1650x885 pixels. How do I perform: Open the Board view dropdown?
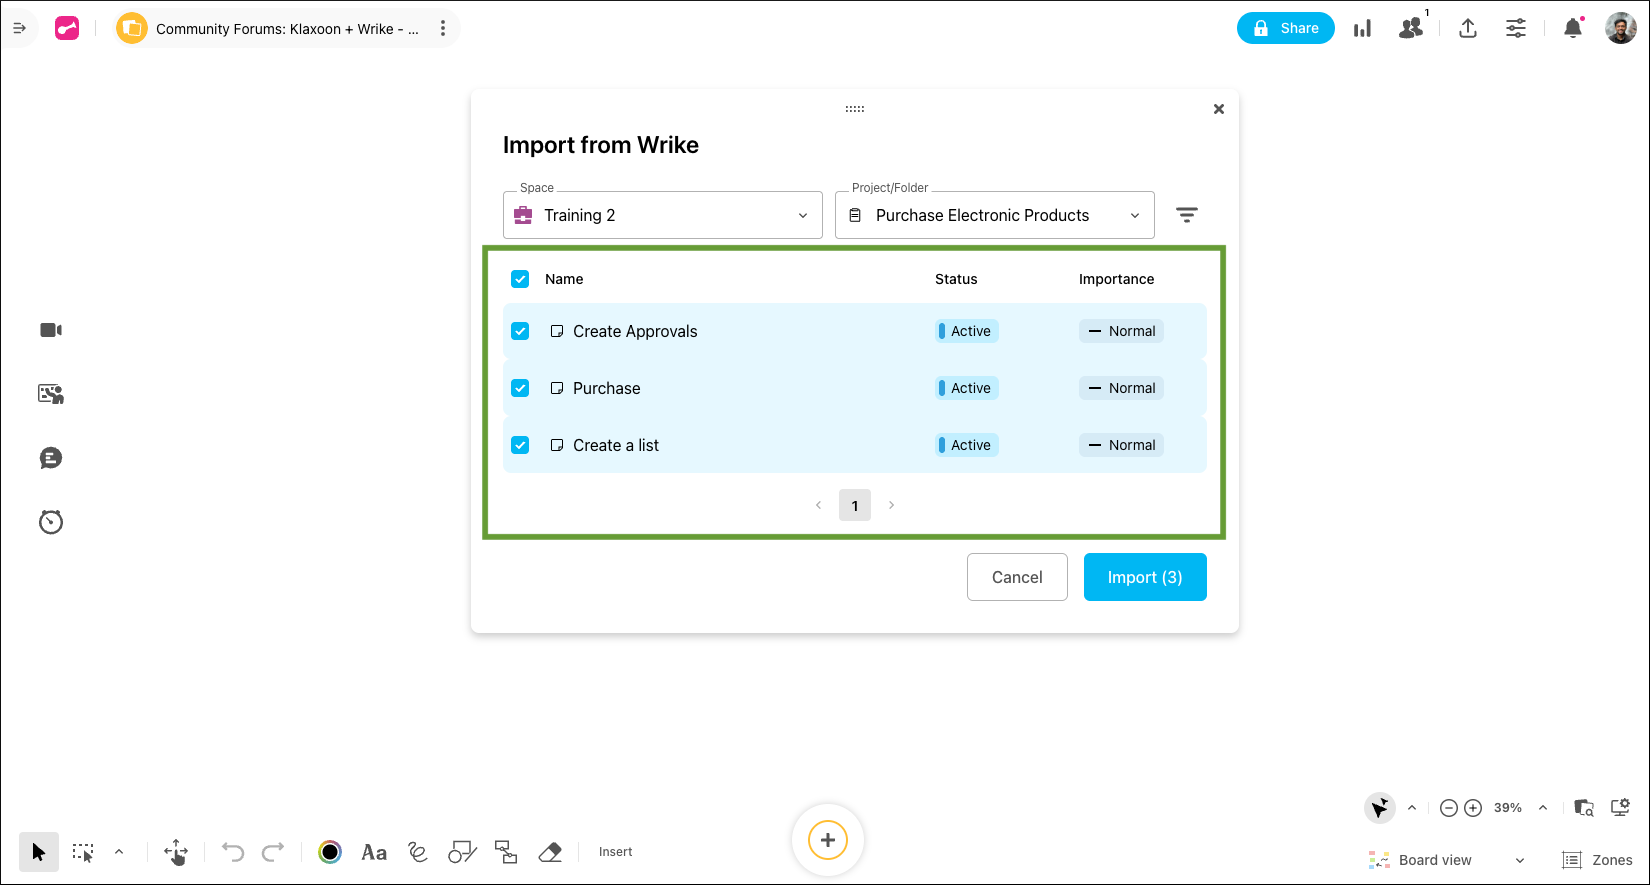[x=1447, y=860]
